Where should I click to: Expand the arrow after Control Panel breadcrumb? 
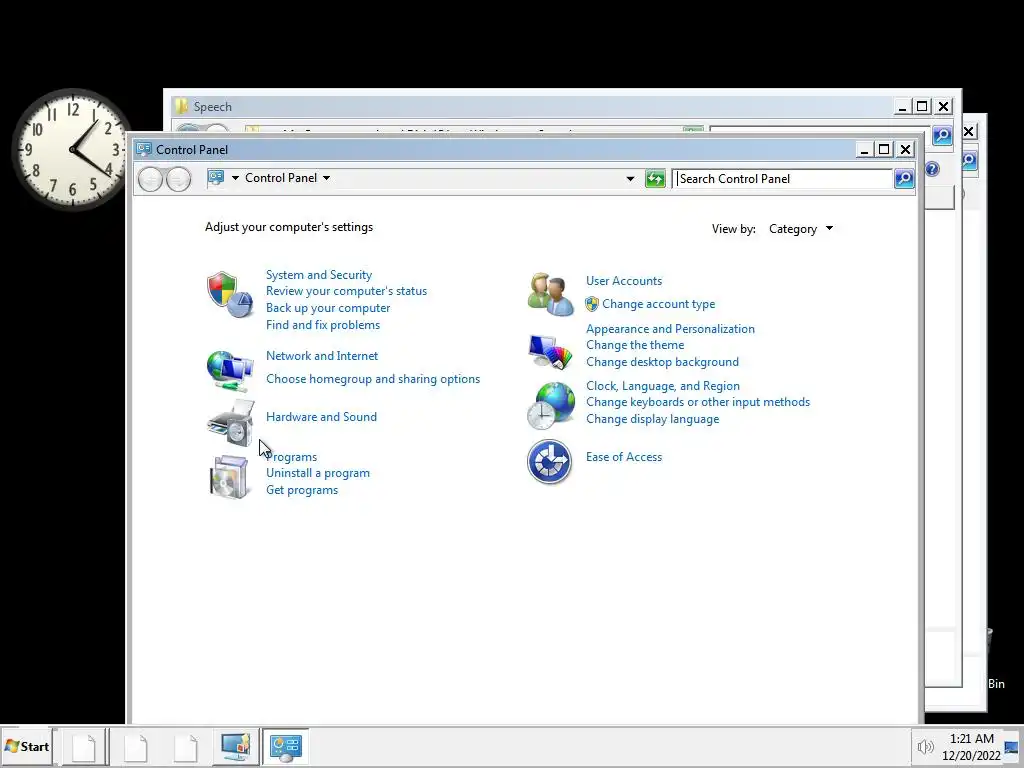pos(327,178)
